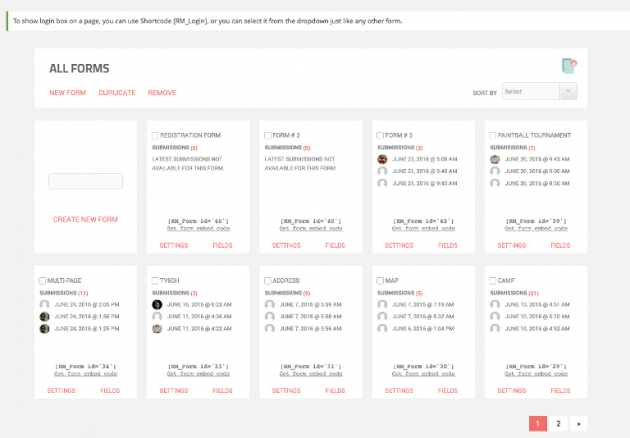Image resolution: width=630 pixels, height=438 pixels.
Task: Open Settings for Address form
Action: pos(286,391)
